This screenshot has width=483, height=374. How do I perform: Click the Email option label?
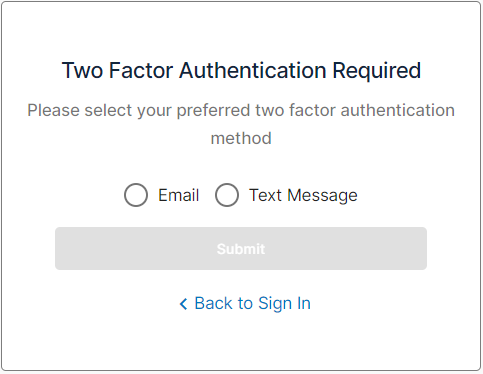pyautogui.click(x=178, y=195)
